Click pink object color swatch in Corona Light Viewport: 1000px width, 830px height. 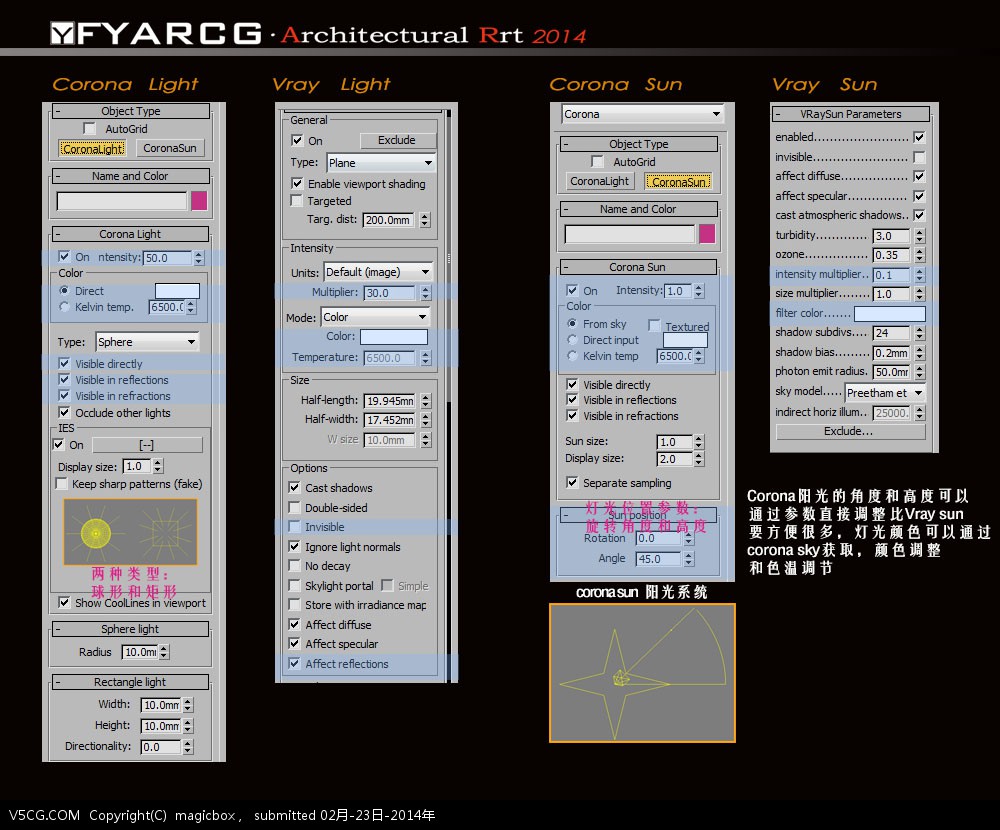click(x=199, y=201)
